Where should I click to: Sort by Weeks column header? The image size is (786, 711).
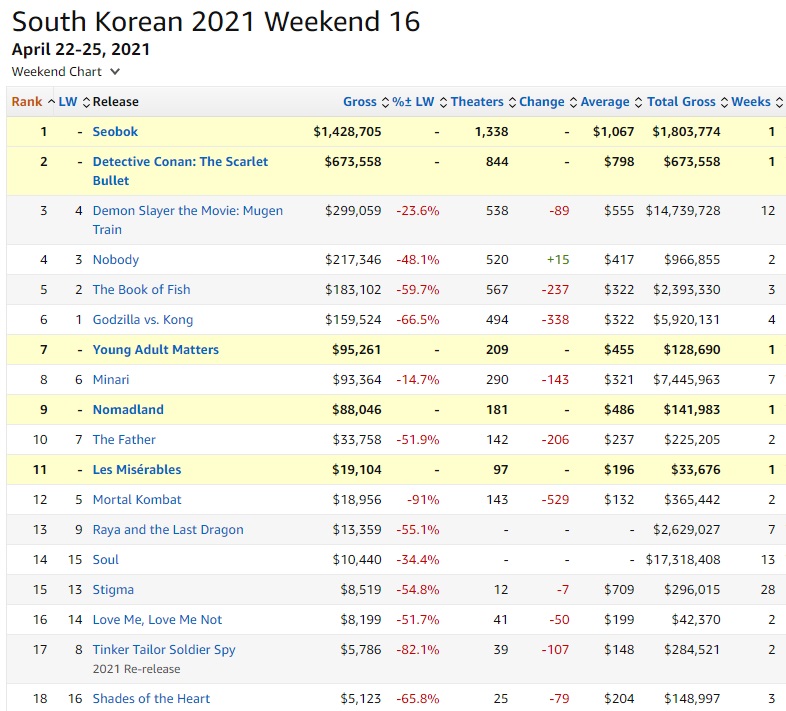(751, 102)
